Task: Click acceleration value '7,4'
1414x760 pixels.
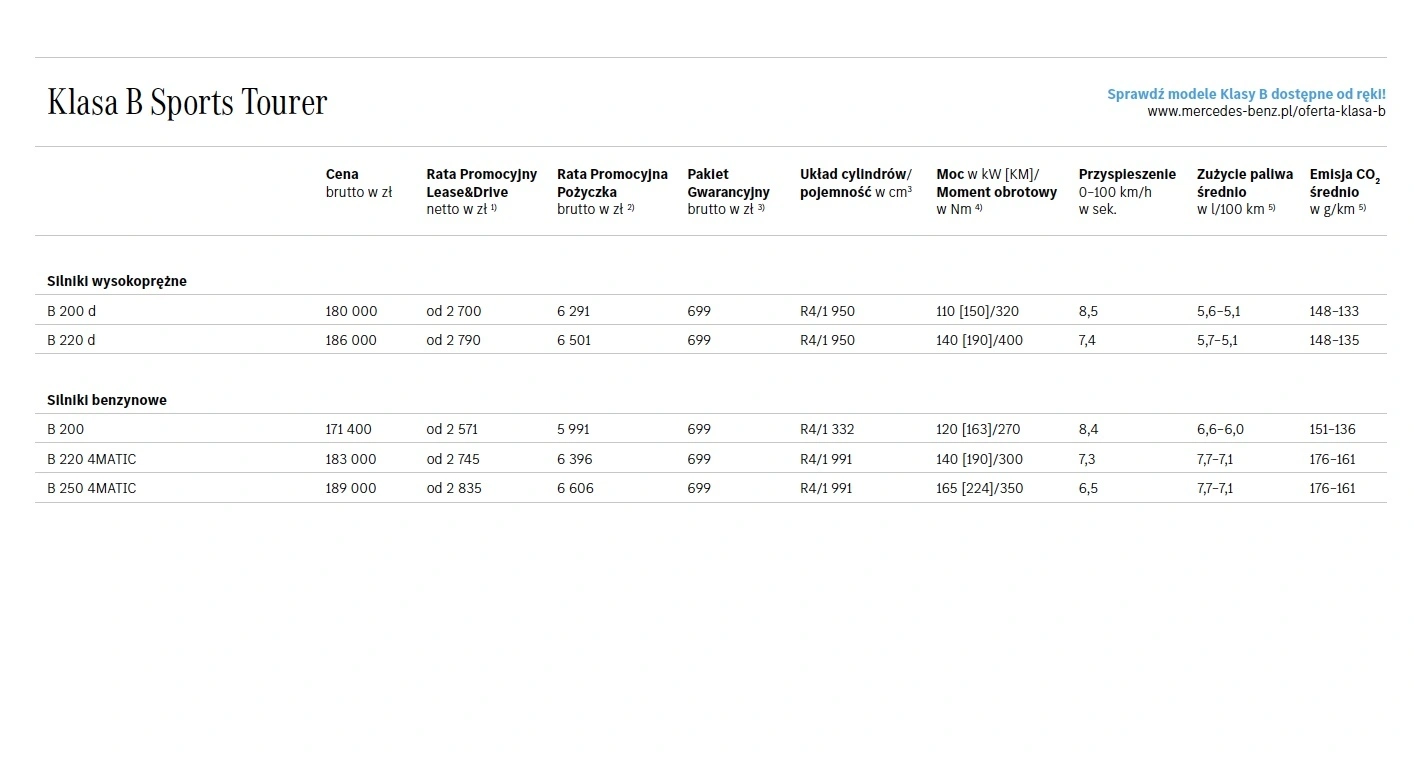Action: click(1087, 340)
